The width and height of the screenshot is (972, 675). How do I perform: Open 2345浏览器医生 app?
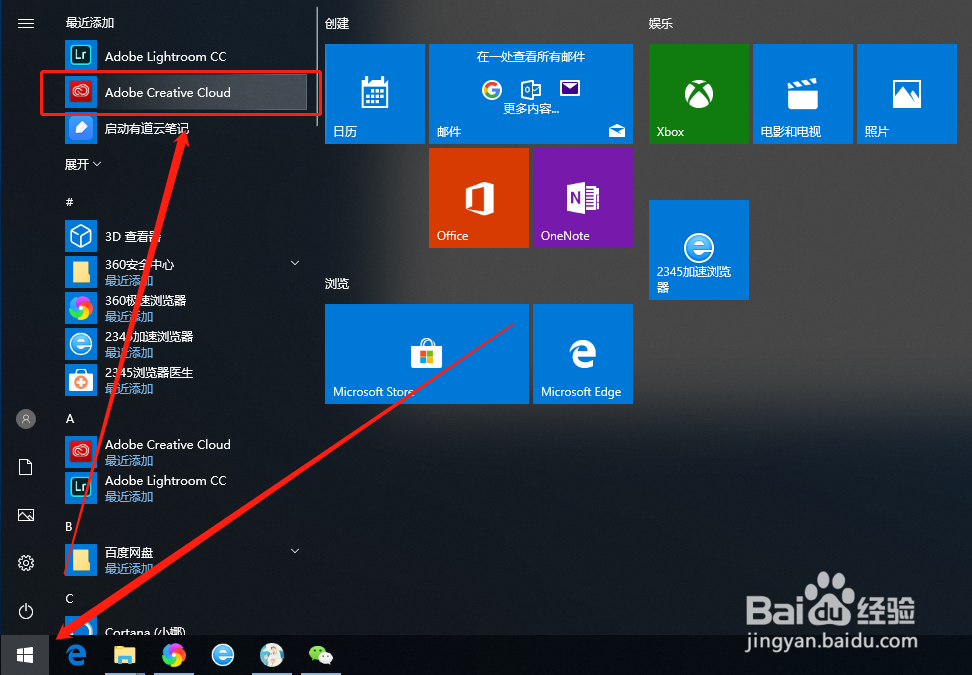[x=185, y=380]
